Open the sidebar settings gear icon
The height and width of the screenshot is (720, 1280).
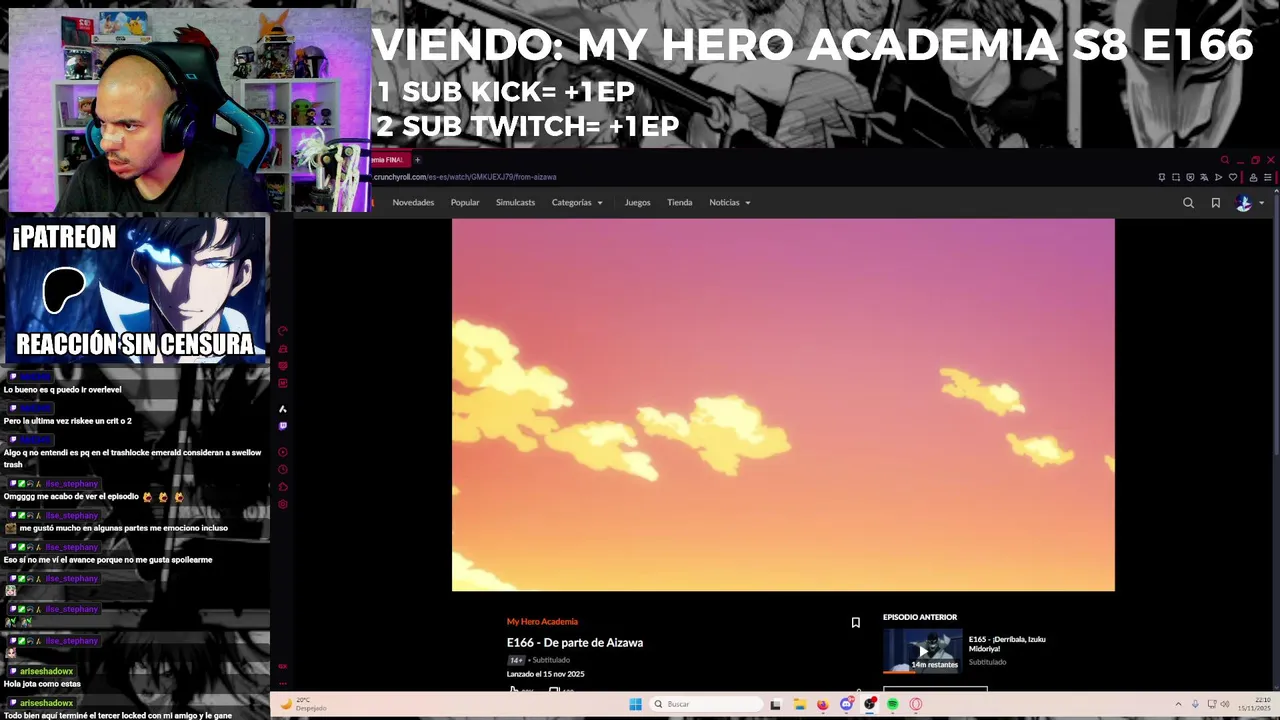pos(282,504)
